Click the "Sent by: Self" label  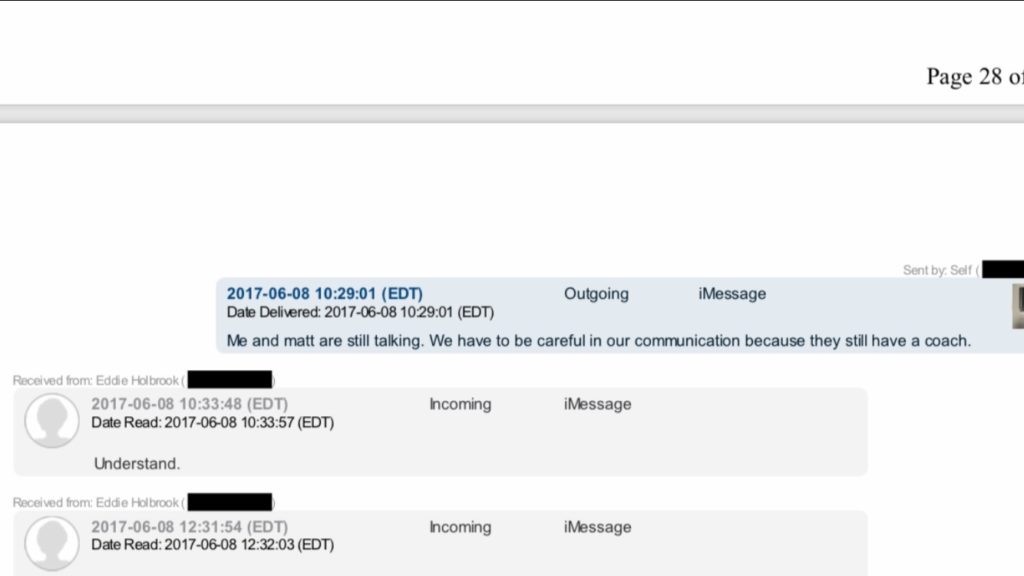point(938,270)
